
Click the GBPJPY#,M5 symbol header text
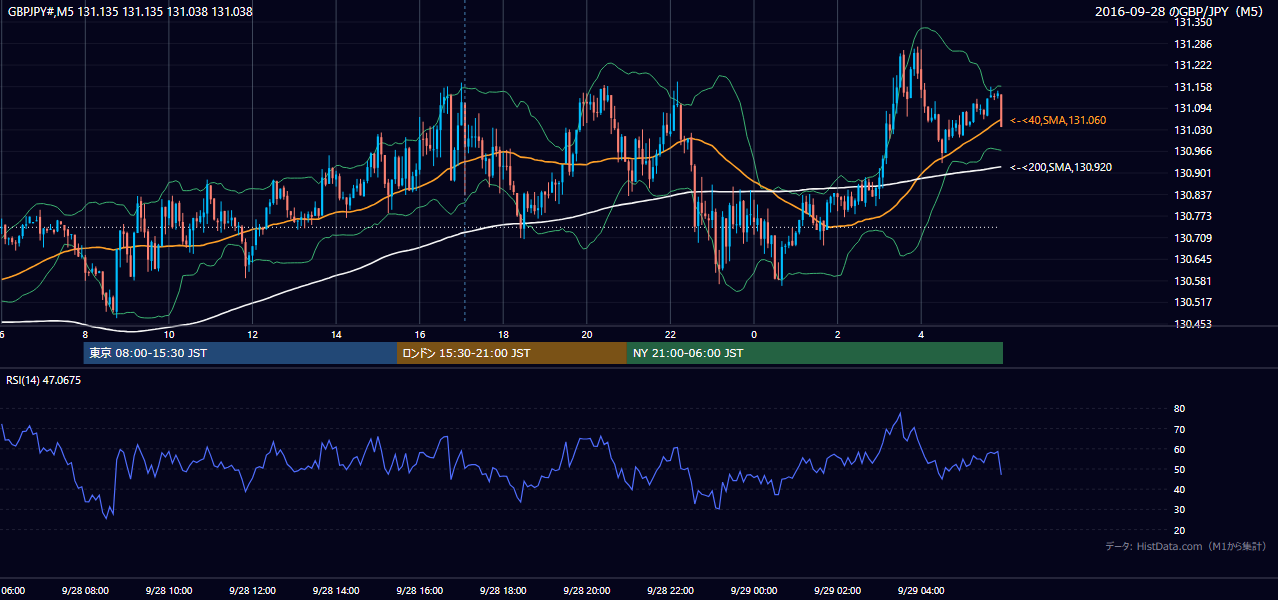click(130, 12)
